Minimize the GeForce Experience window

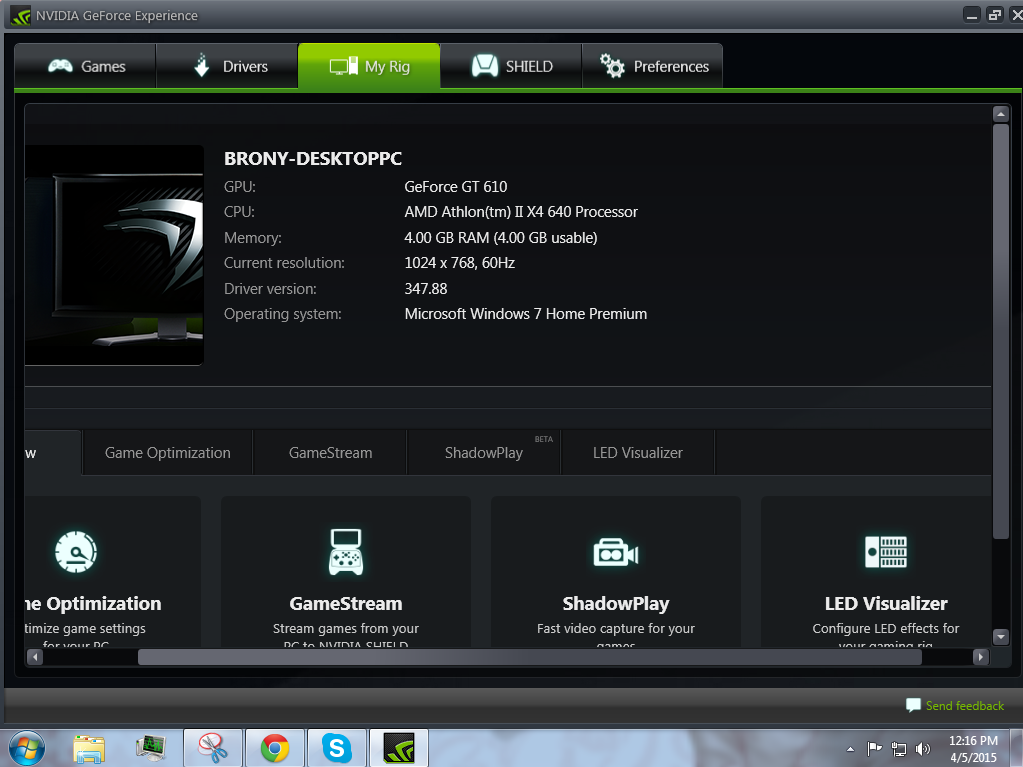[x=971, y=15]
